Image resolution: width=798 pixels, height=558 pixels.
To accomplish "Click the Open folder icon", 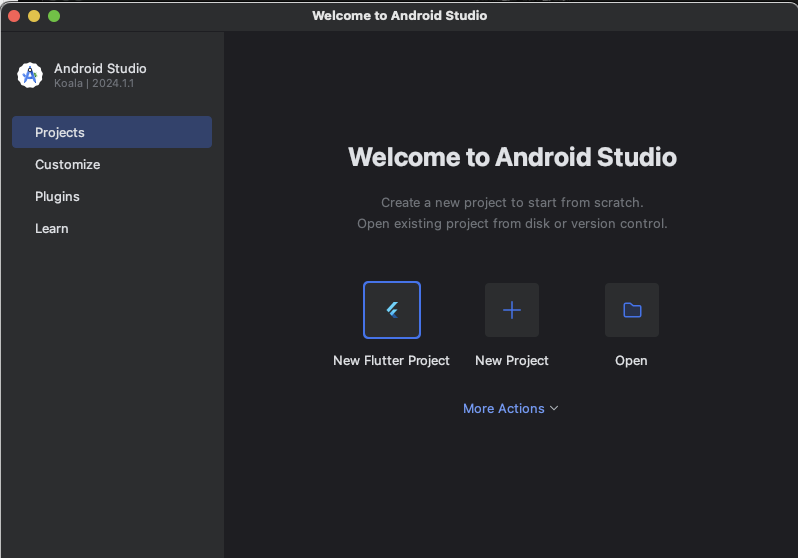I will click(632, 310).
